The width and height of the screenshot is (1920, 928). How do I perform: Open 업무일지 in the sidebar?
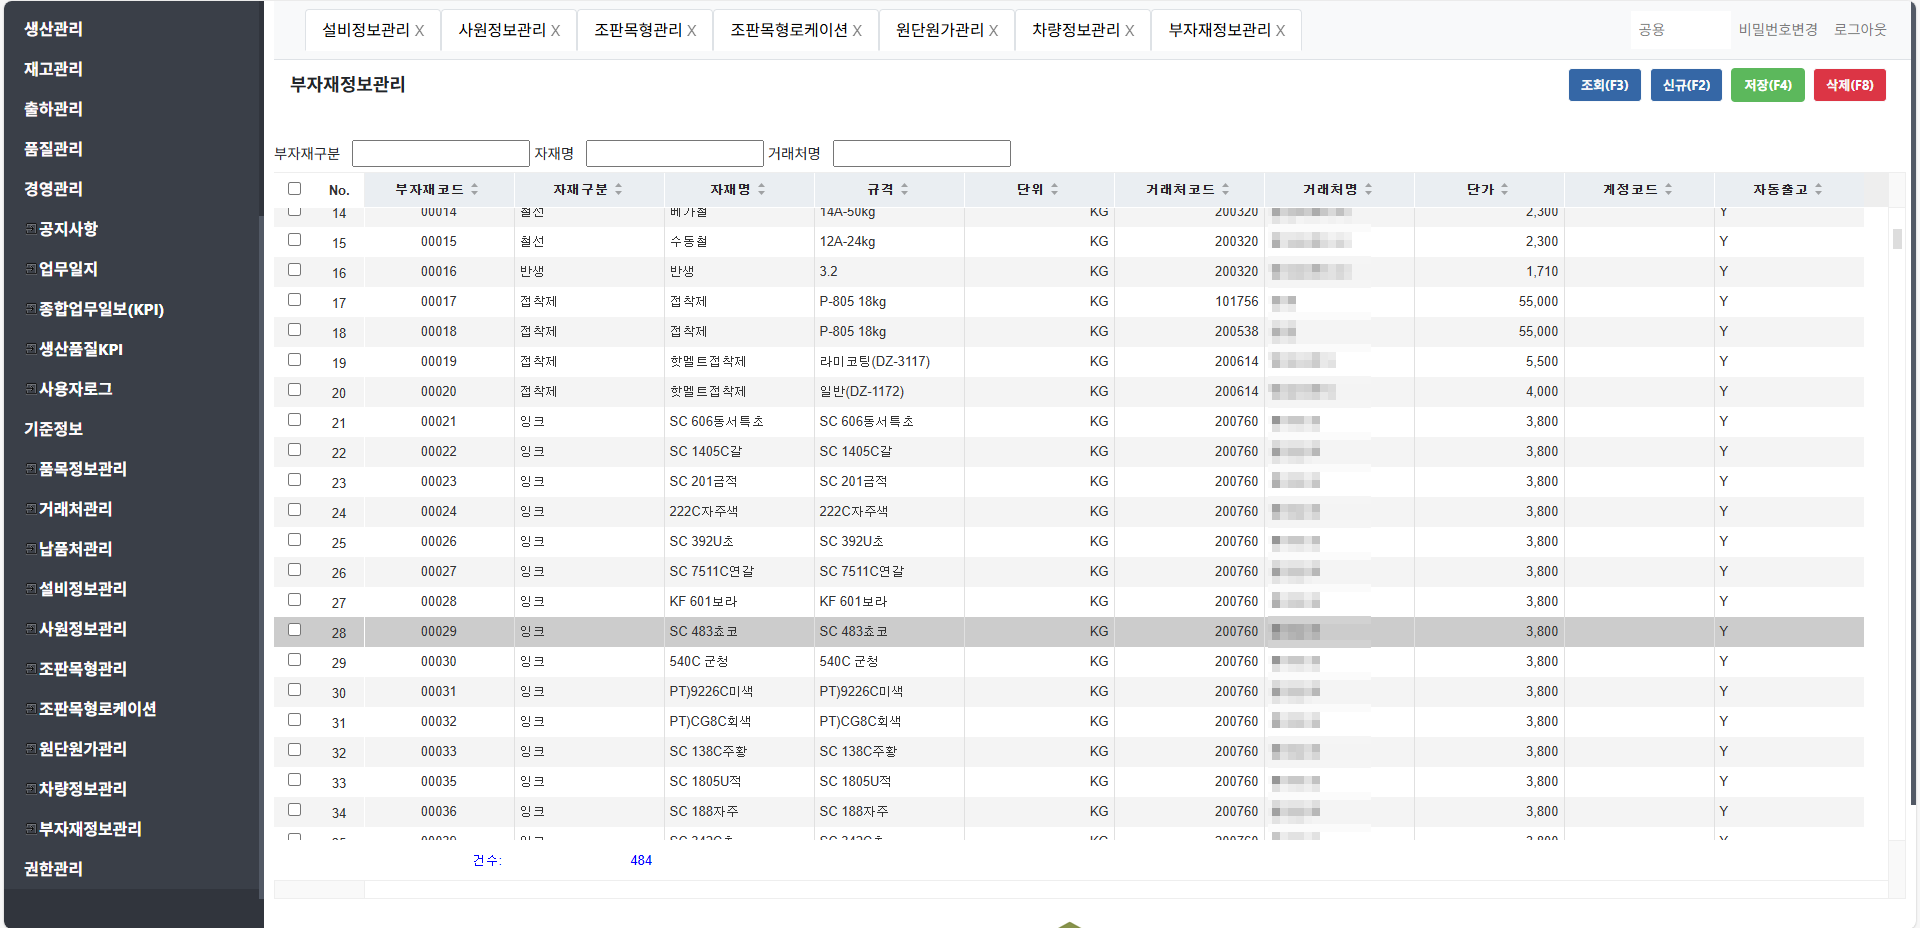[x=68, y=269]
